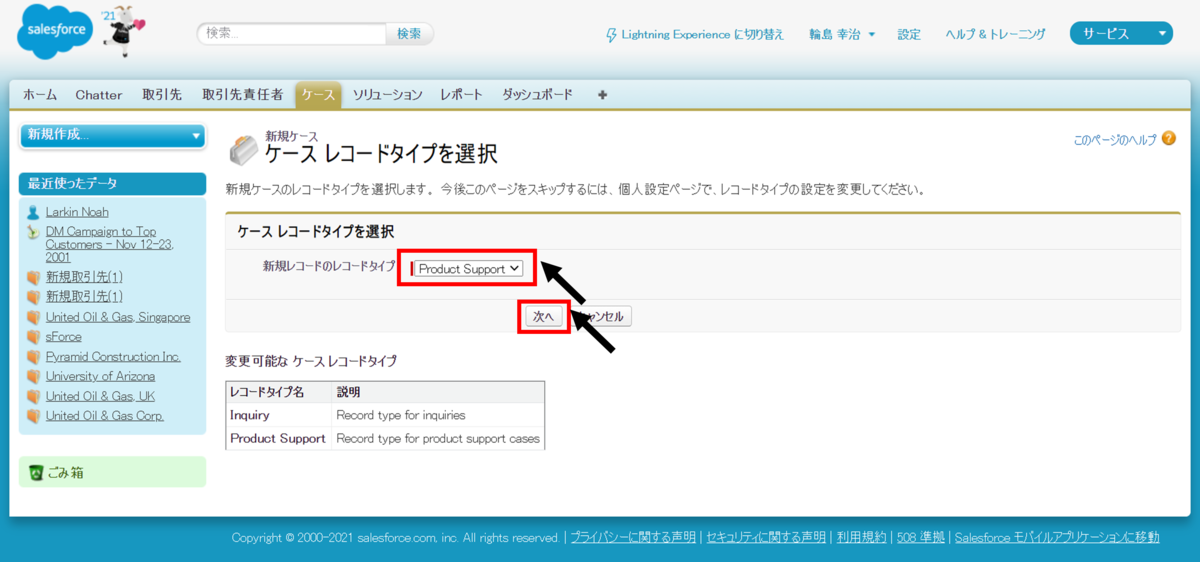Open University of Arizona link
This screenshot has height=562, width=1200.
coord(100,377)
